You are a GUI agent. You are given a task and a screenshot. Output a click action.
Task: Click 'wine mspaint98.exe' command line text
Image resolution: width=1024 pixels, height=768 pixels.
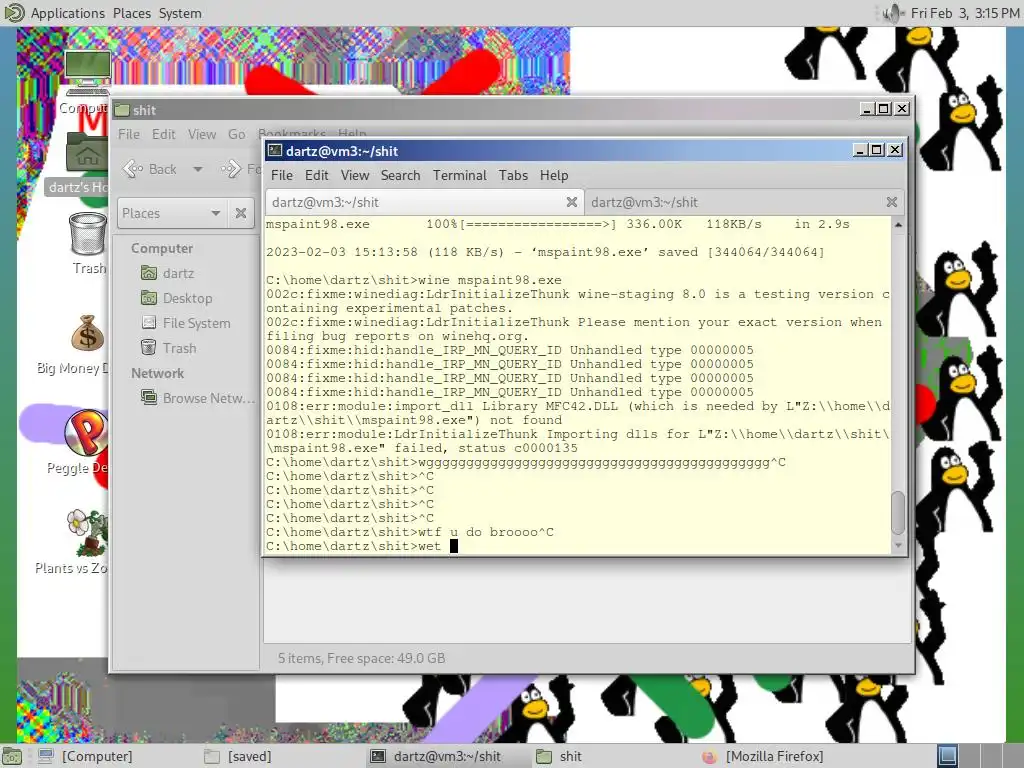point(490,280)
